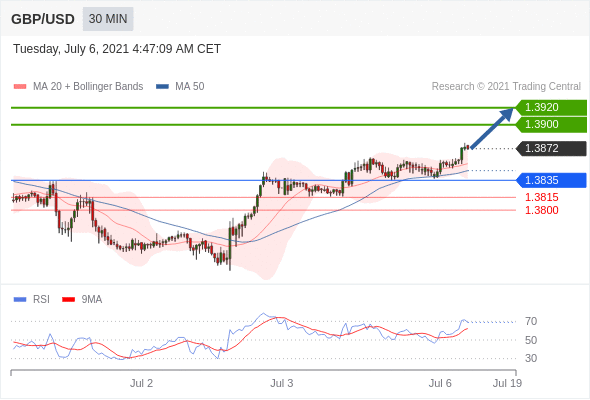The image size is (590, 400).
Task: Click the 30 MIN timeframe button
Action: tap(108, 19)
